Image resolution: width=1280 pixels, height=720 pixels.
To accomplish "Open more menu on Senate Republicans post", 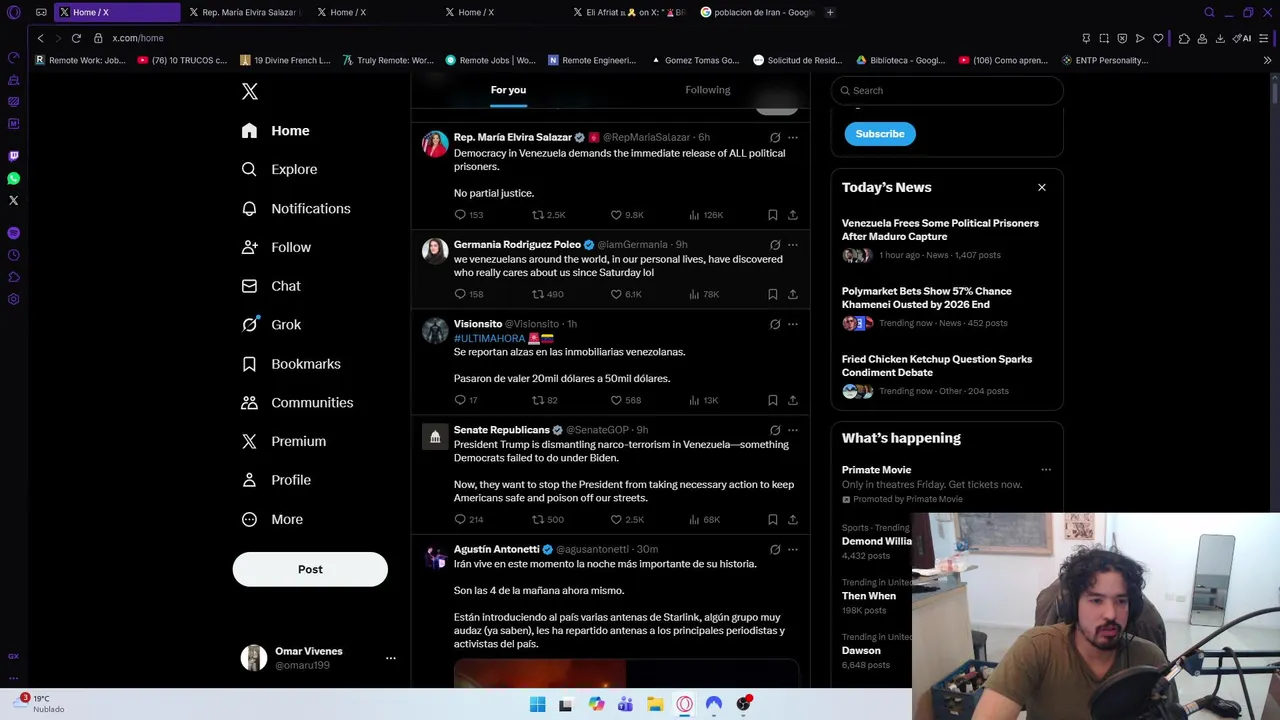I will (793, 430).
